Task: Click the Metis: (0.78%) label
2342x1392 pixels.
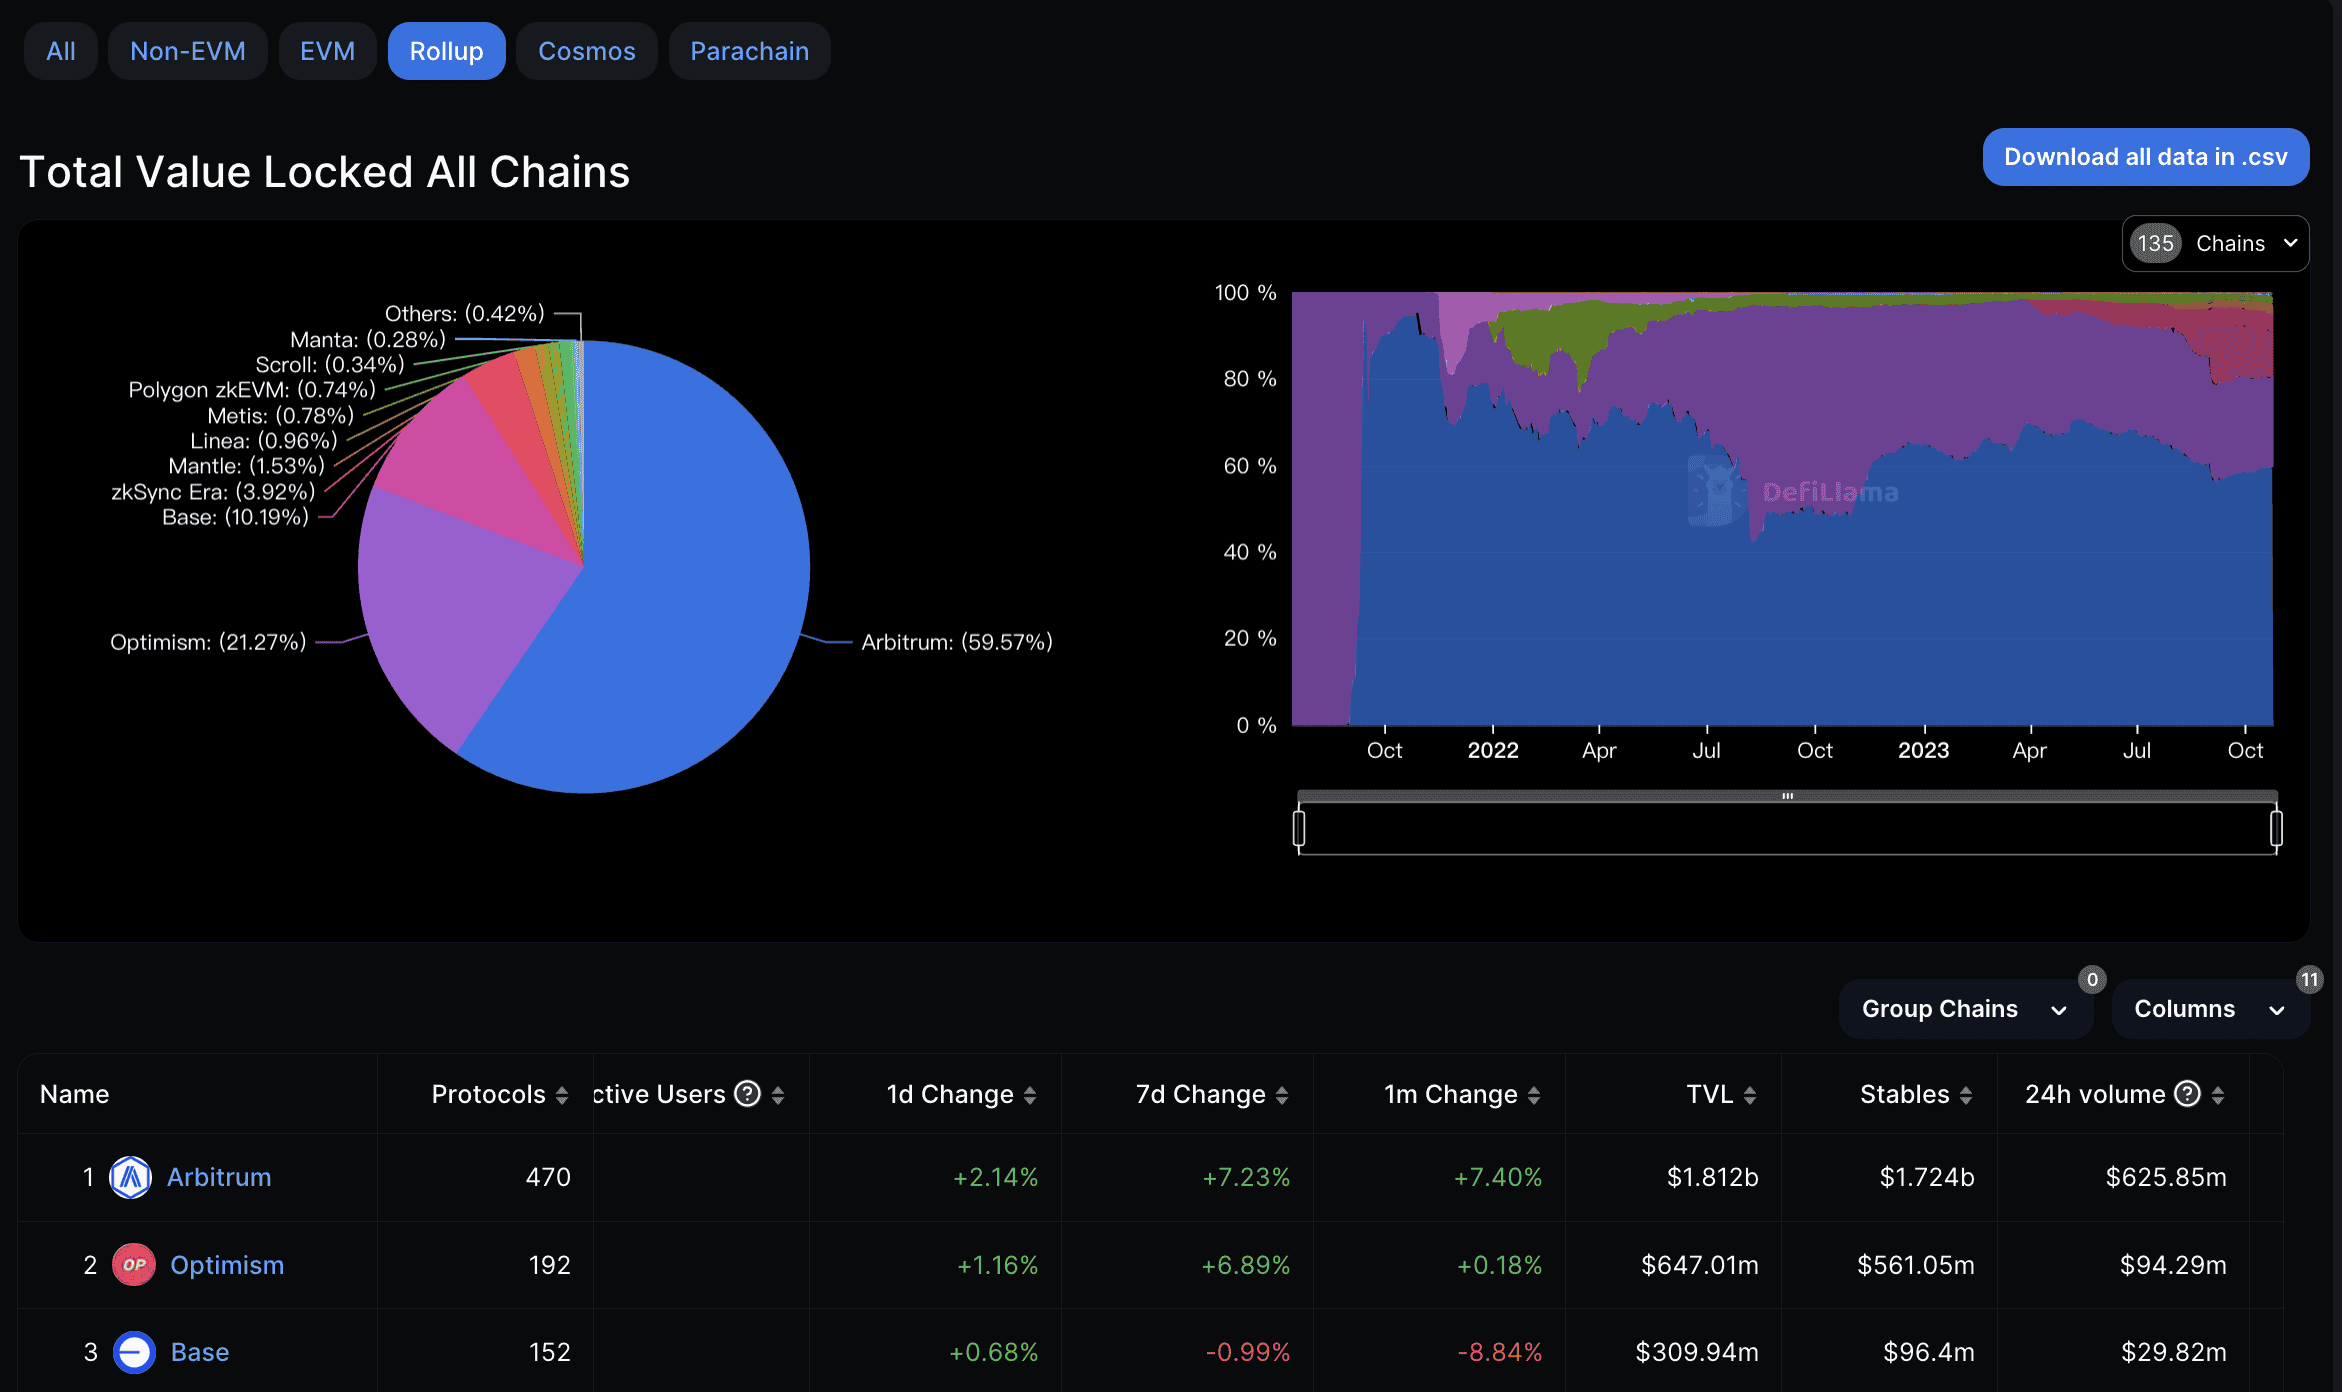Action: [x=281, y=416]
